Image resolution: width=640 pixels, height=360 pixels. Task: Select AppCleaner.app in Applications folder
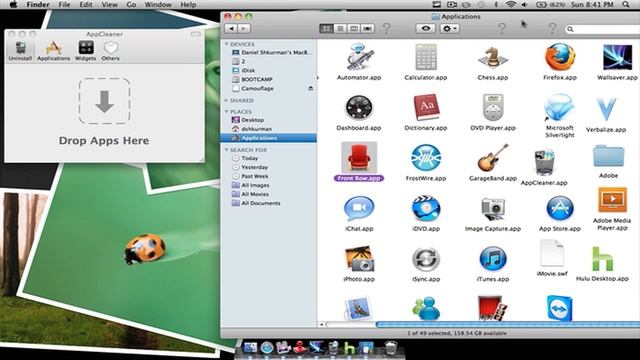tap(544, 163)
